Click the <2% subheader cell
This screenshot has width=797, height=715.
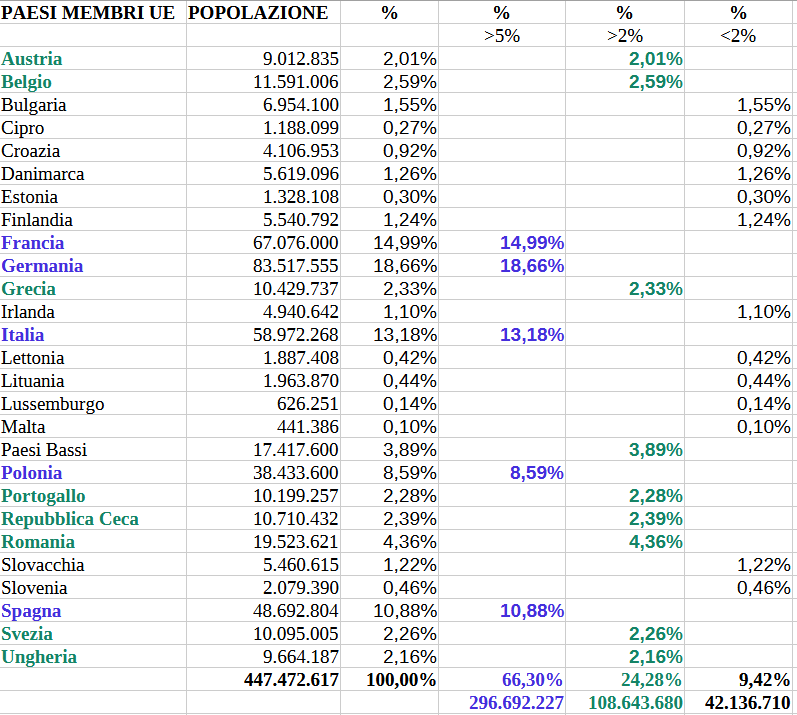(738, 36)
